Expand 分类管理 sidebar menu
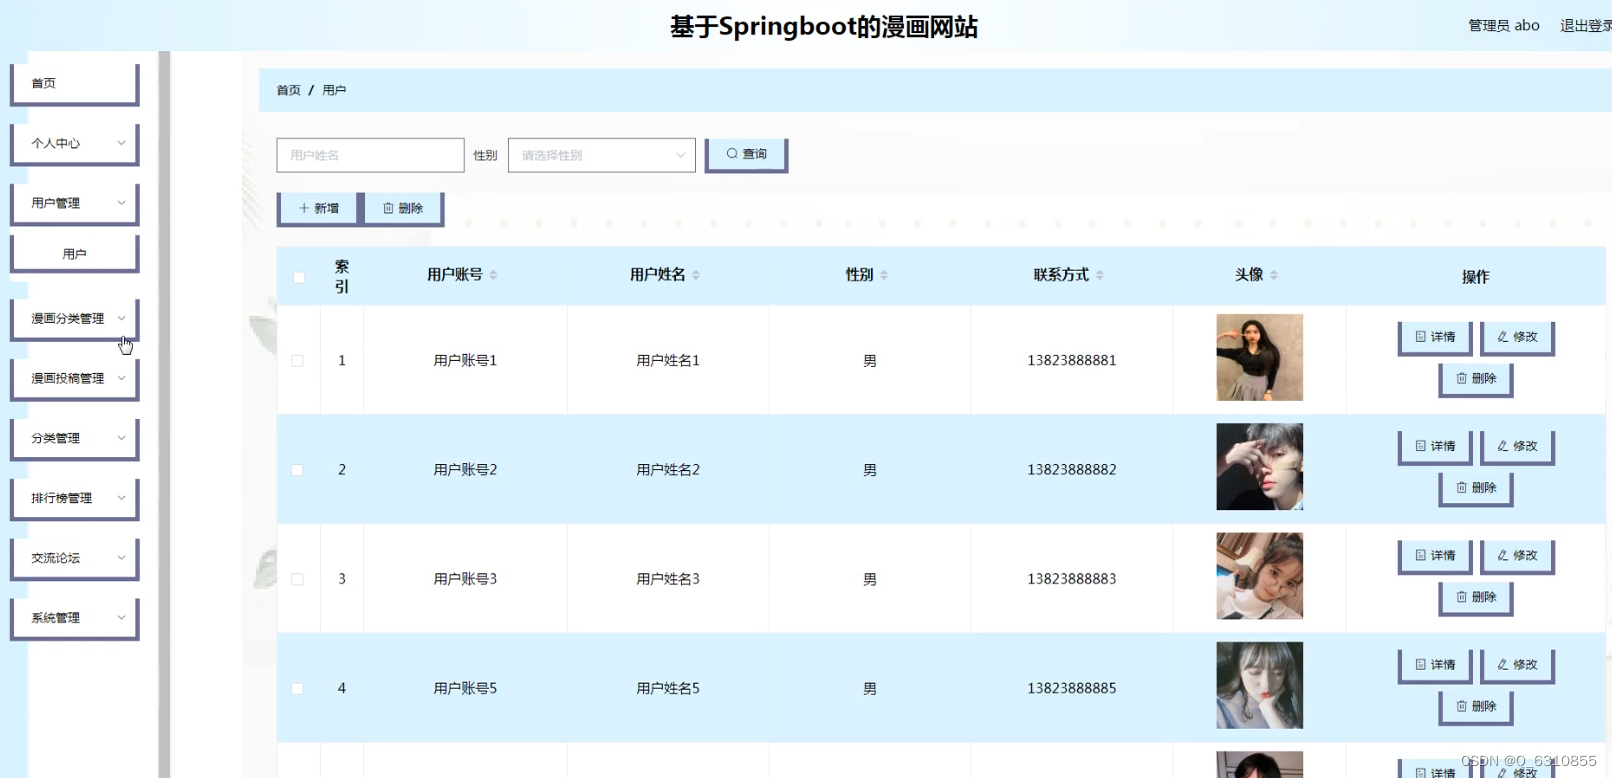This screenshot has width=1612, height=778. pyautogui.click(x=75, y=439)
